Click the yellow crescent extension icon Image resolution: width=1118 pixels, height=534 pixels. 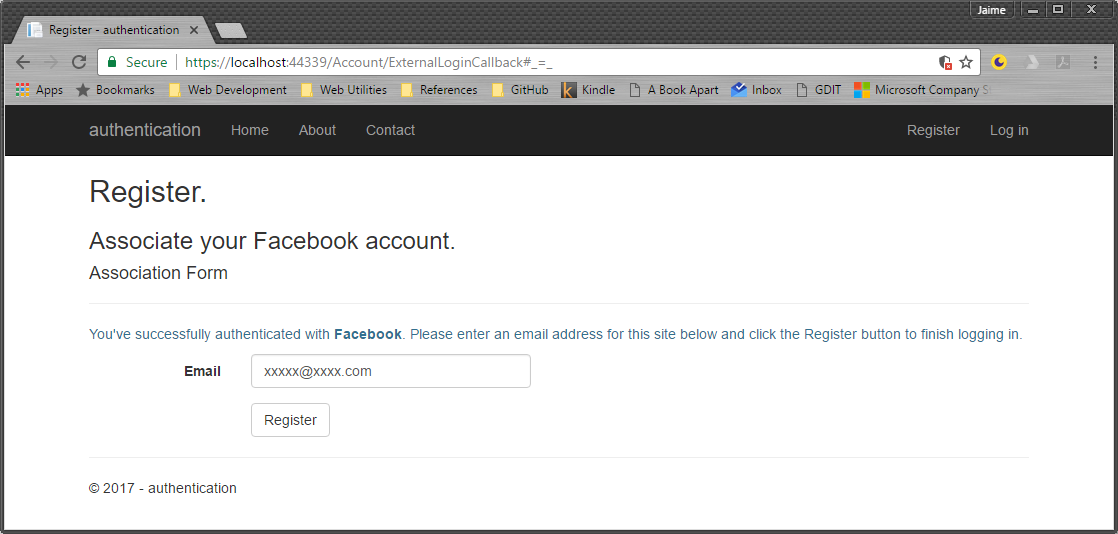coord(999,62)
